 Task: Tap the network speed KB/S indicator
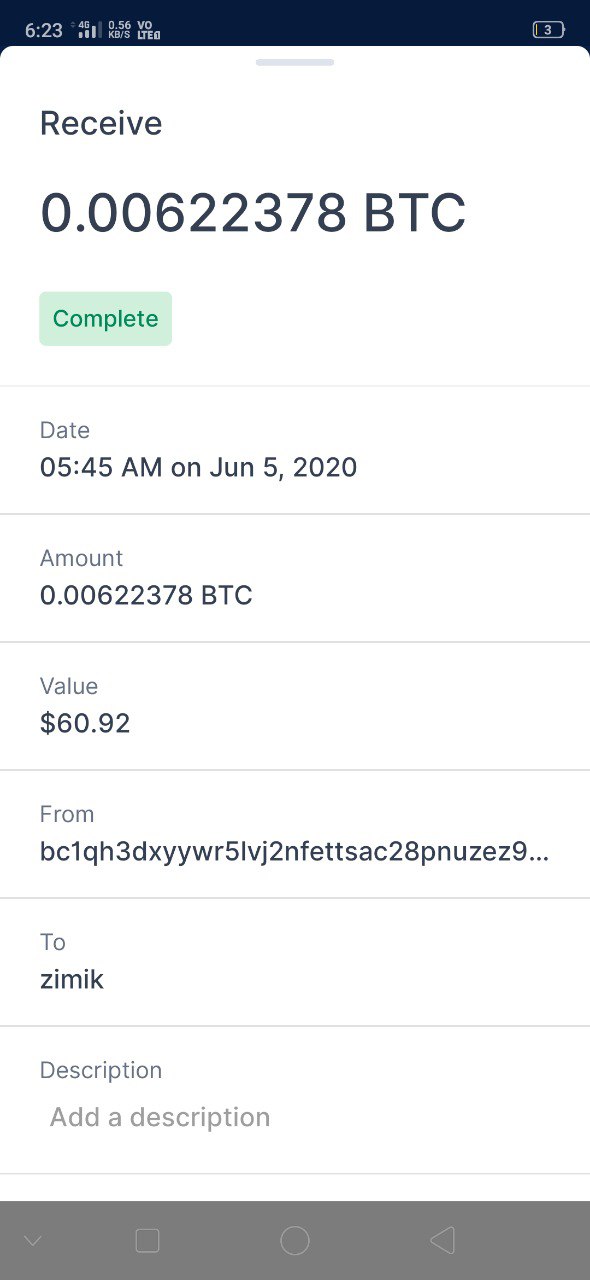click(x=119, y=30)
